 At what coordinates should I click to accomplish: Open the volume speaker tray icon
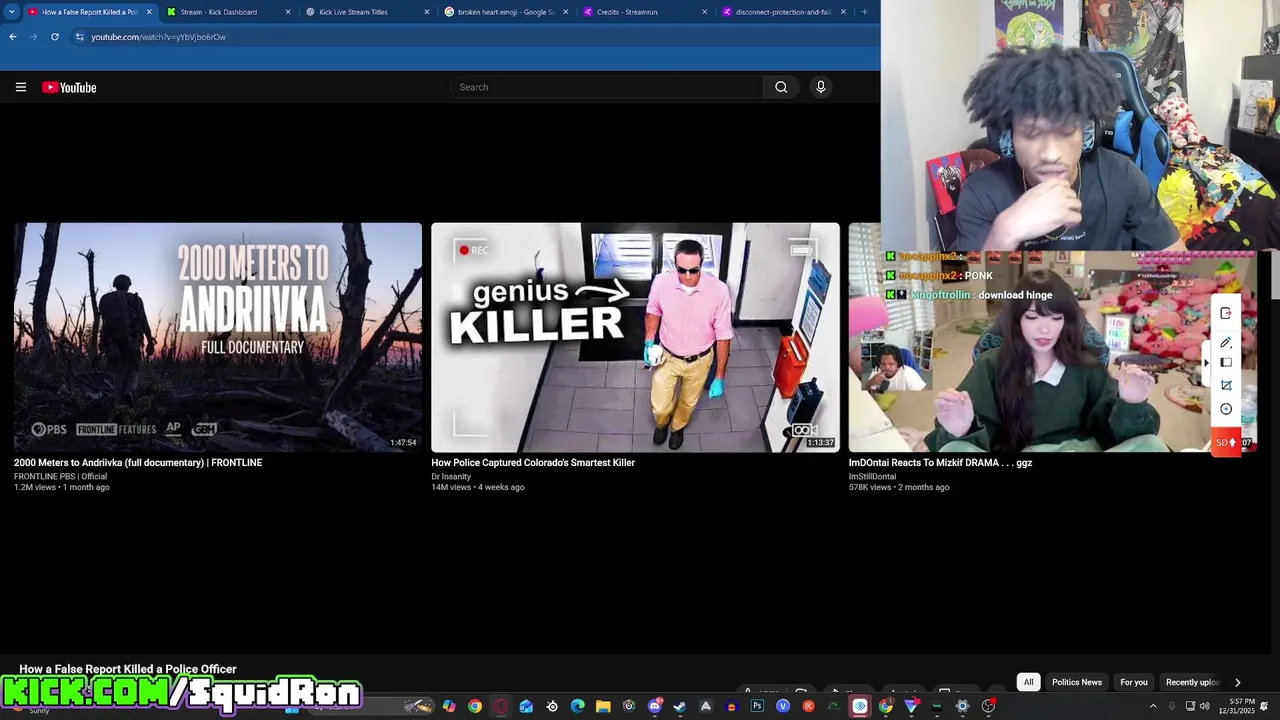click(x=1204, y=706)
